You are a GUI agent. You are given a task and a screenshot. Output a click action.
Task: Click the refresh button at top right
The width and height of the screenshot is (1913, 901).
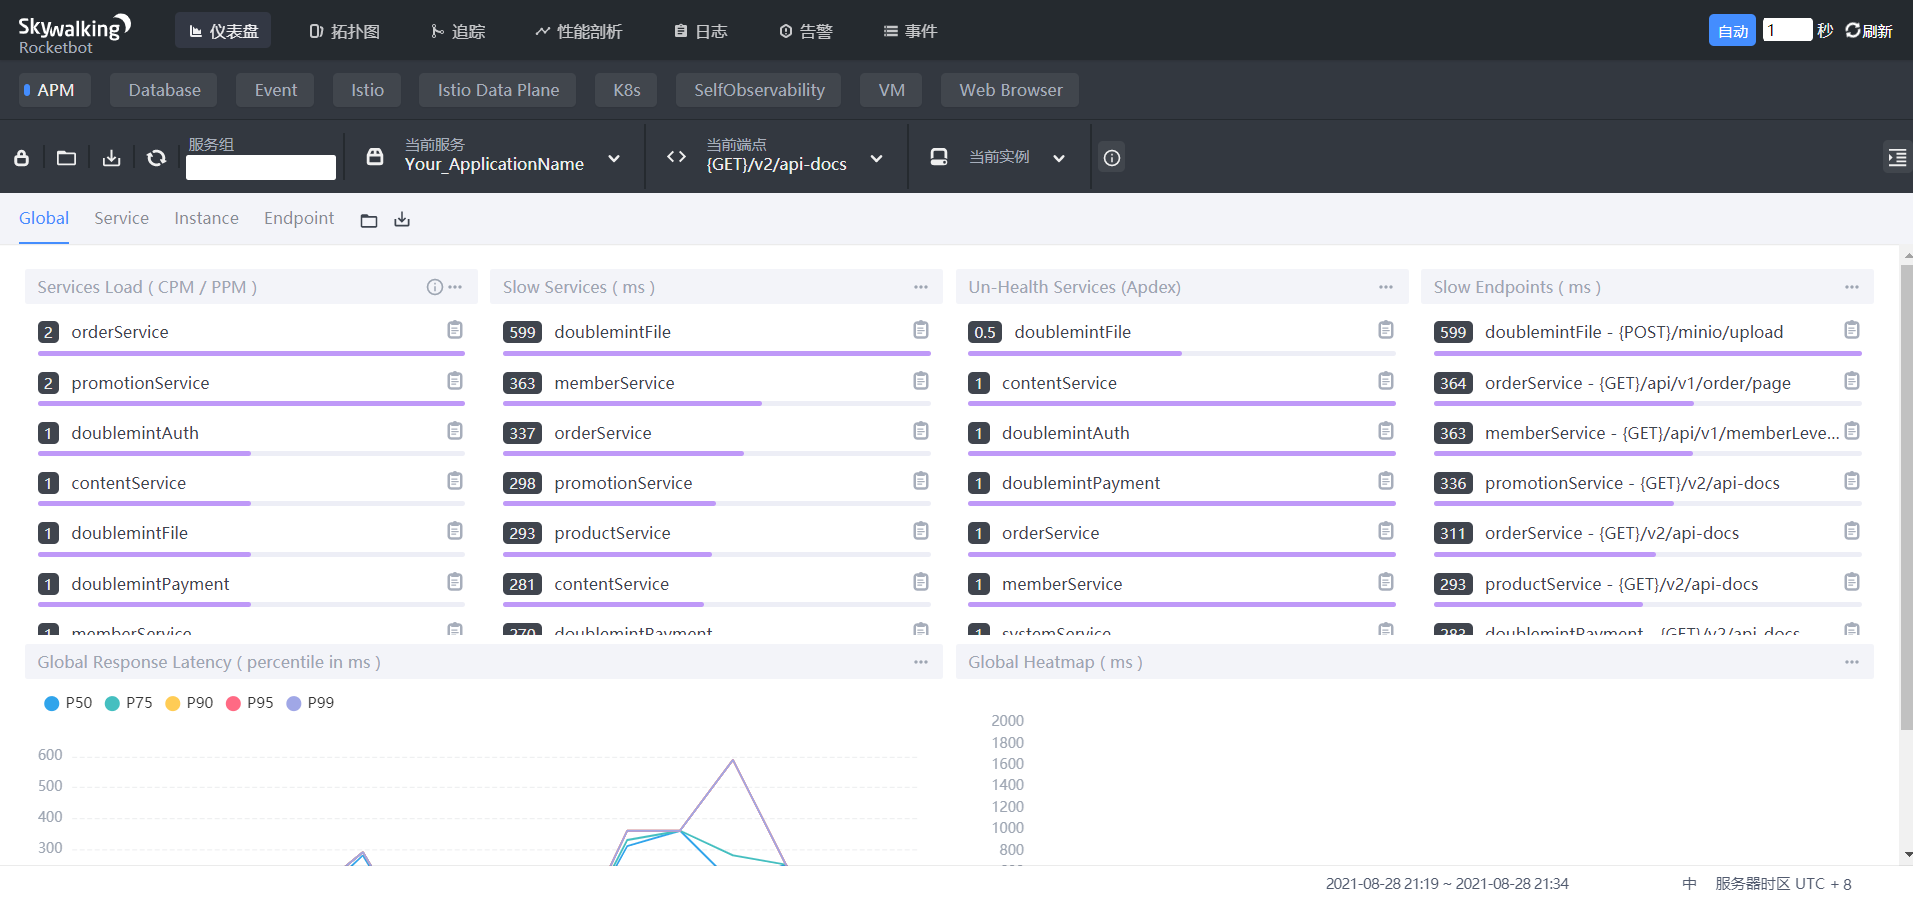click(x=1868, y=31)
